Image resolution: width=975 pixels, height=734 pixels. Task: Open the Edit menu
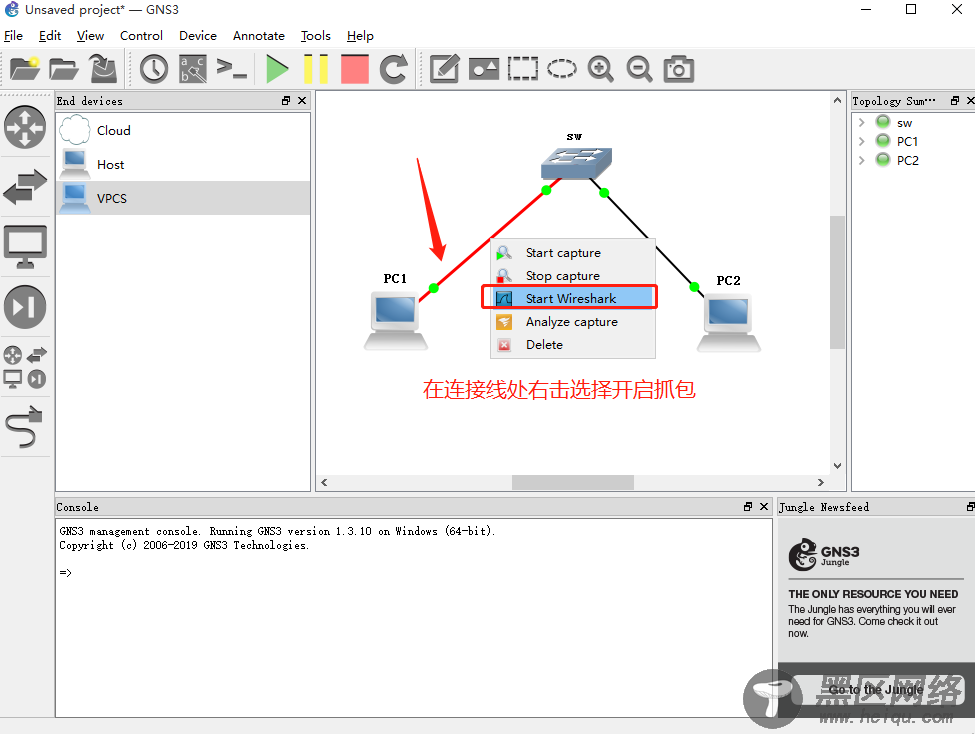(50, 35)
